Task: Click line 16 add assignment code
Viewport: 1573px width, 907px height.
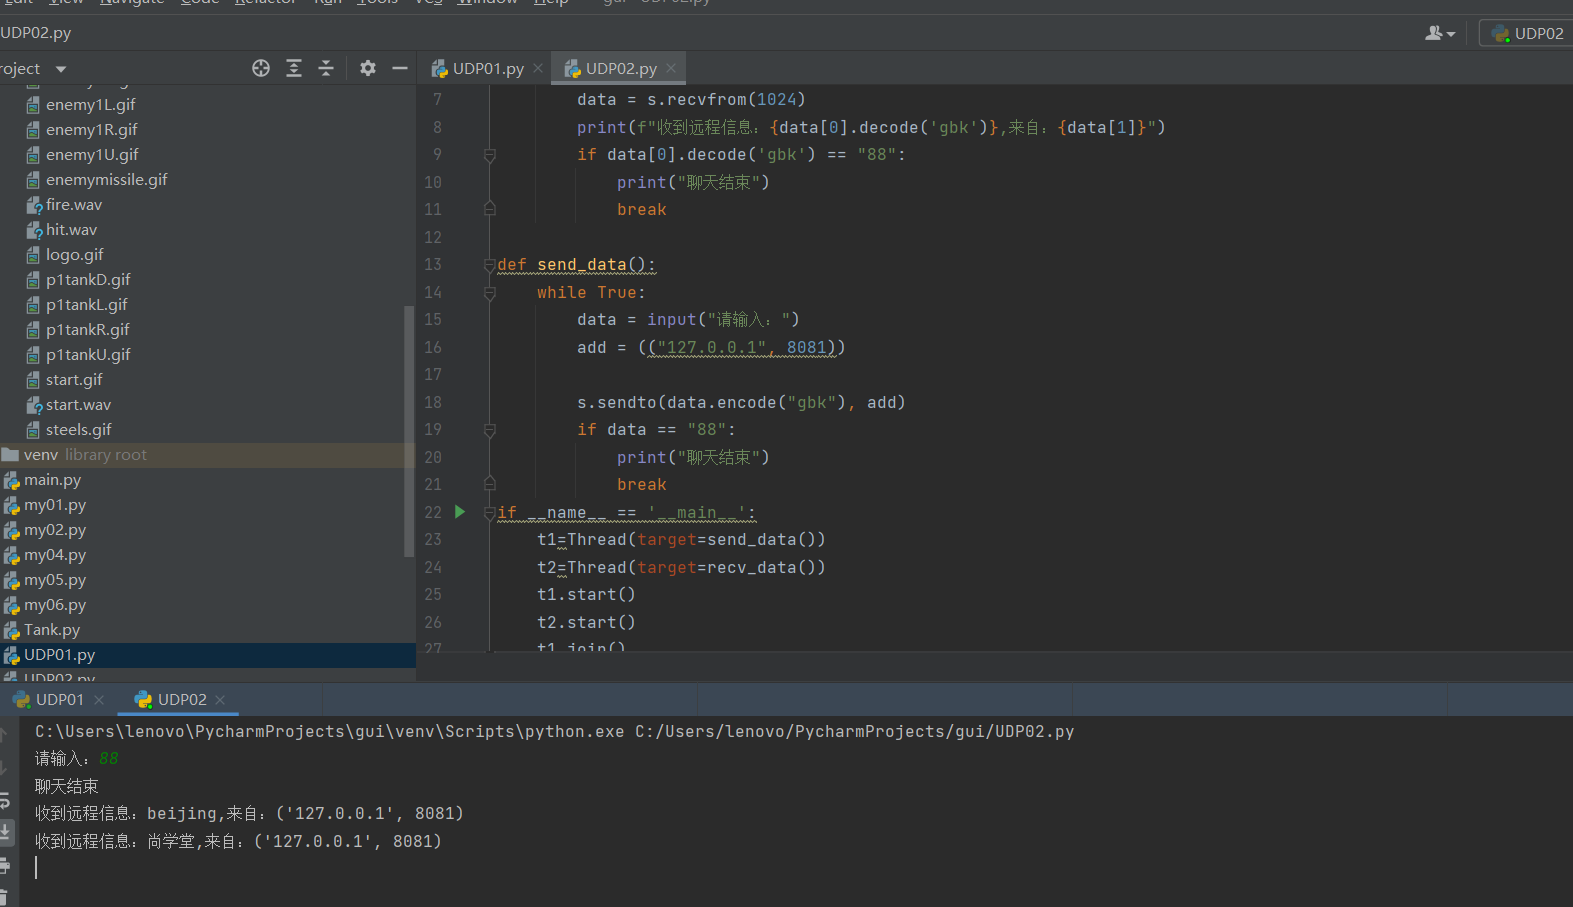Action: [711, 348]
